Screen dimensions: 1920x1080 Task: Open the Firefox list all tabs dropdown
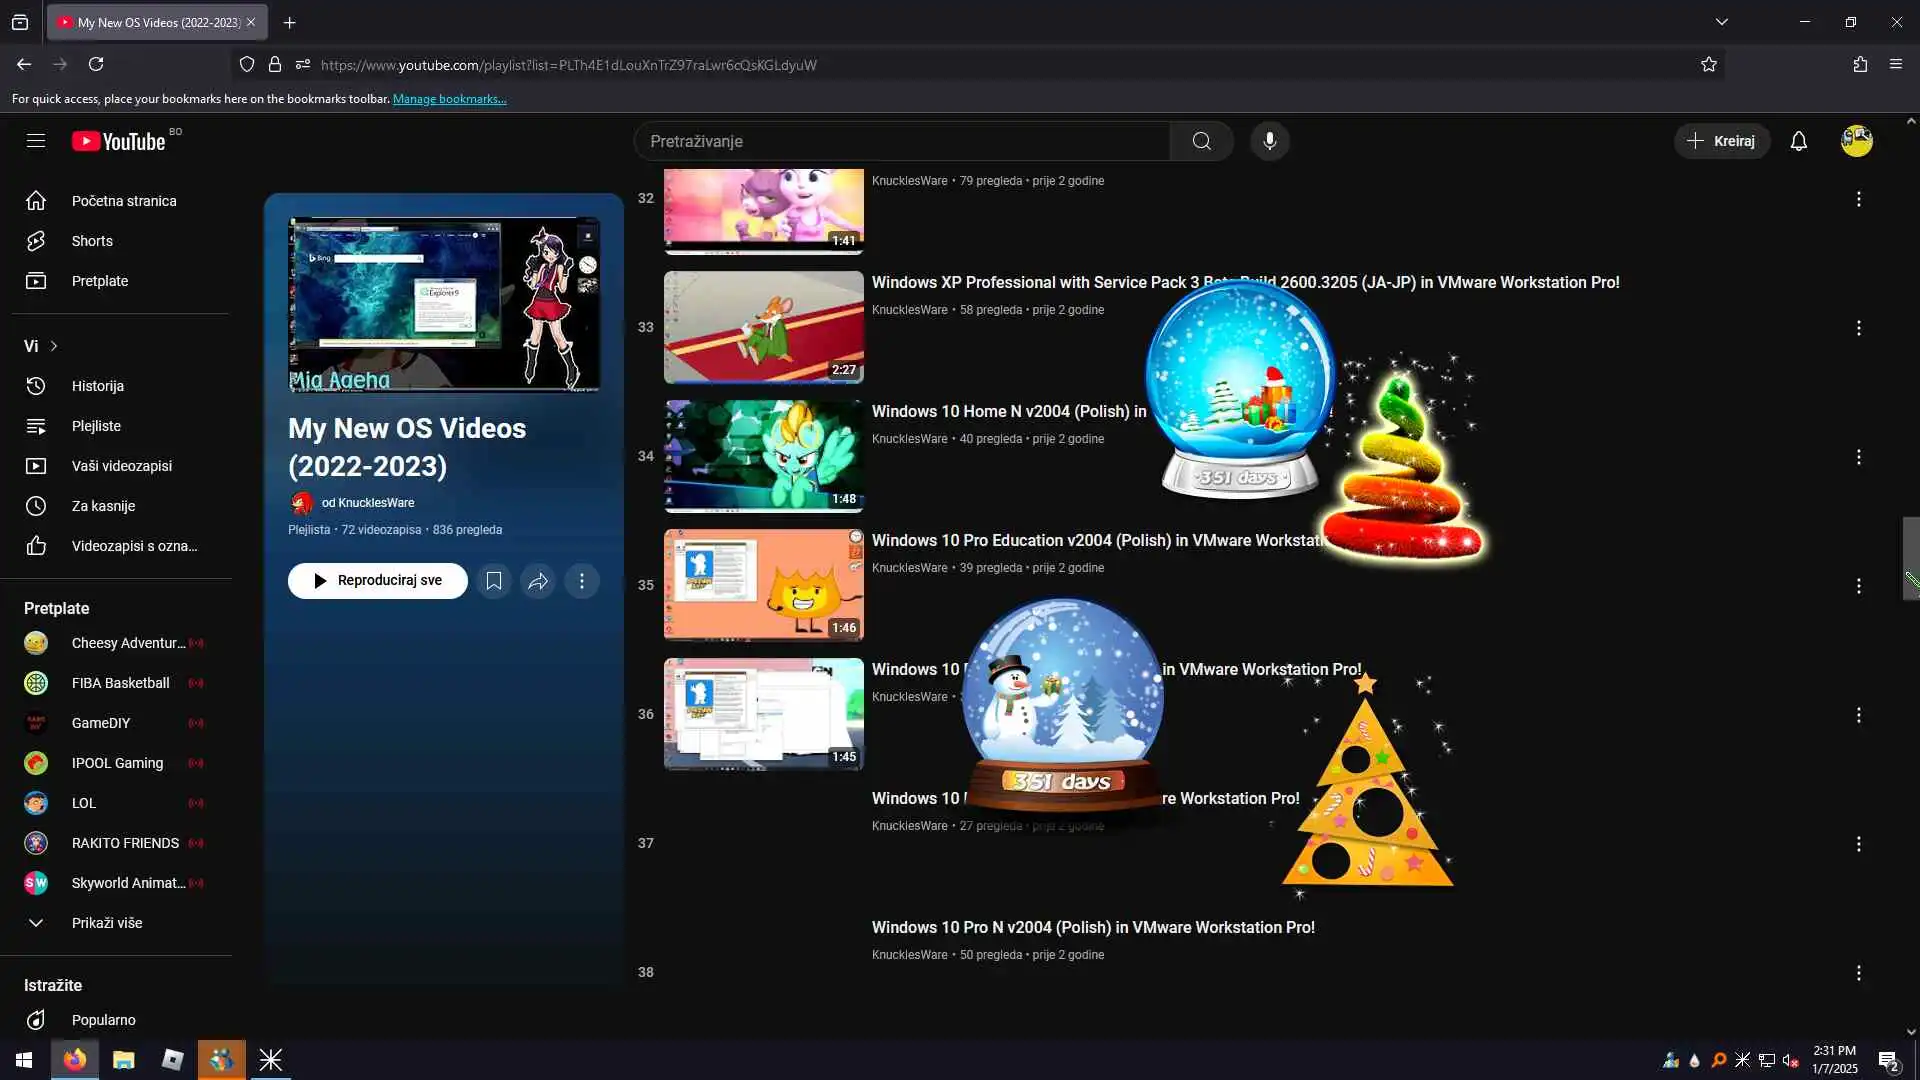(1721, 22)
